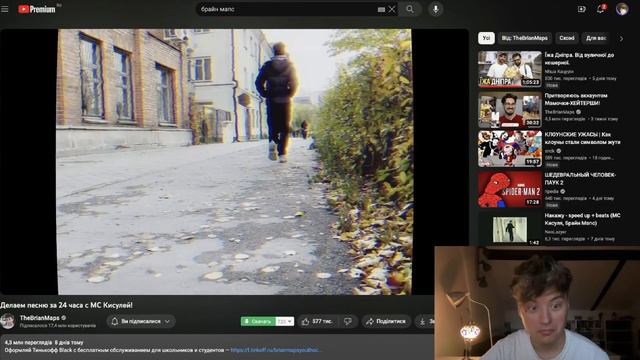Select the Схожі filter chip

coord(567,38)
